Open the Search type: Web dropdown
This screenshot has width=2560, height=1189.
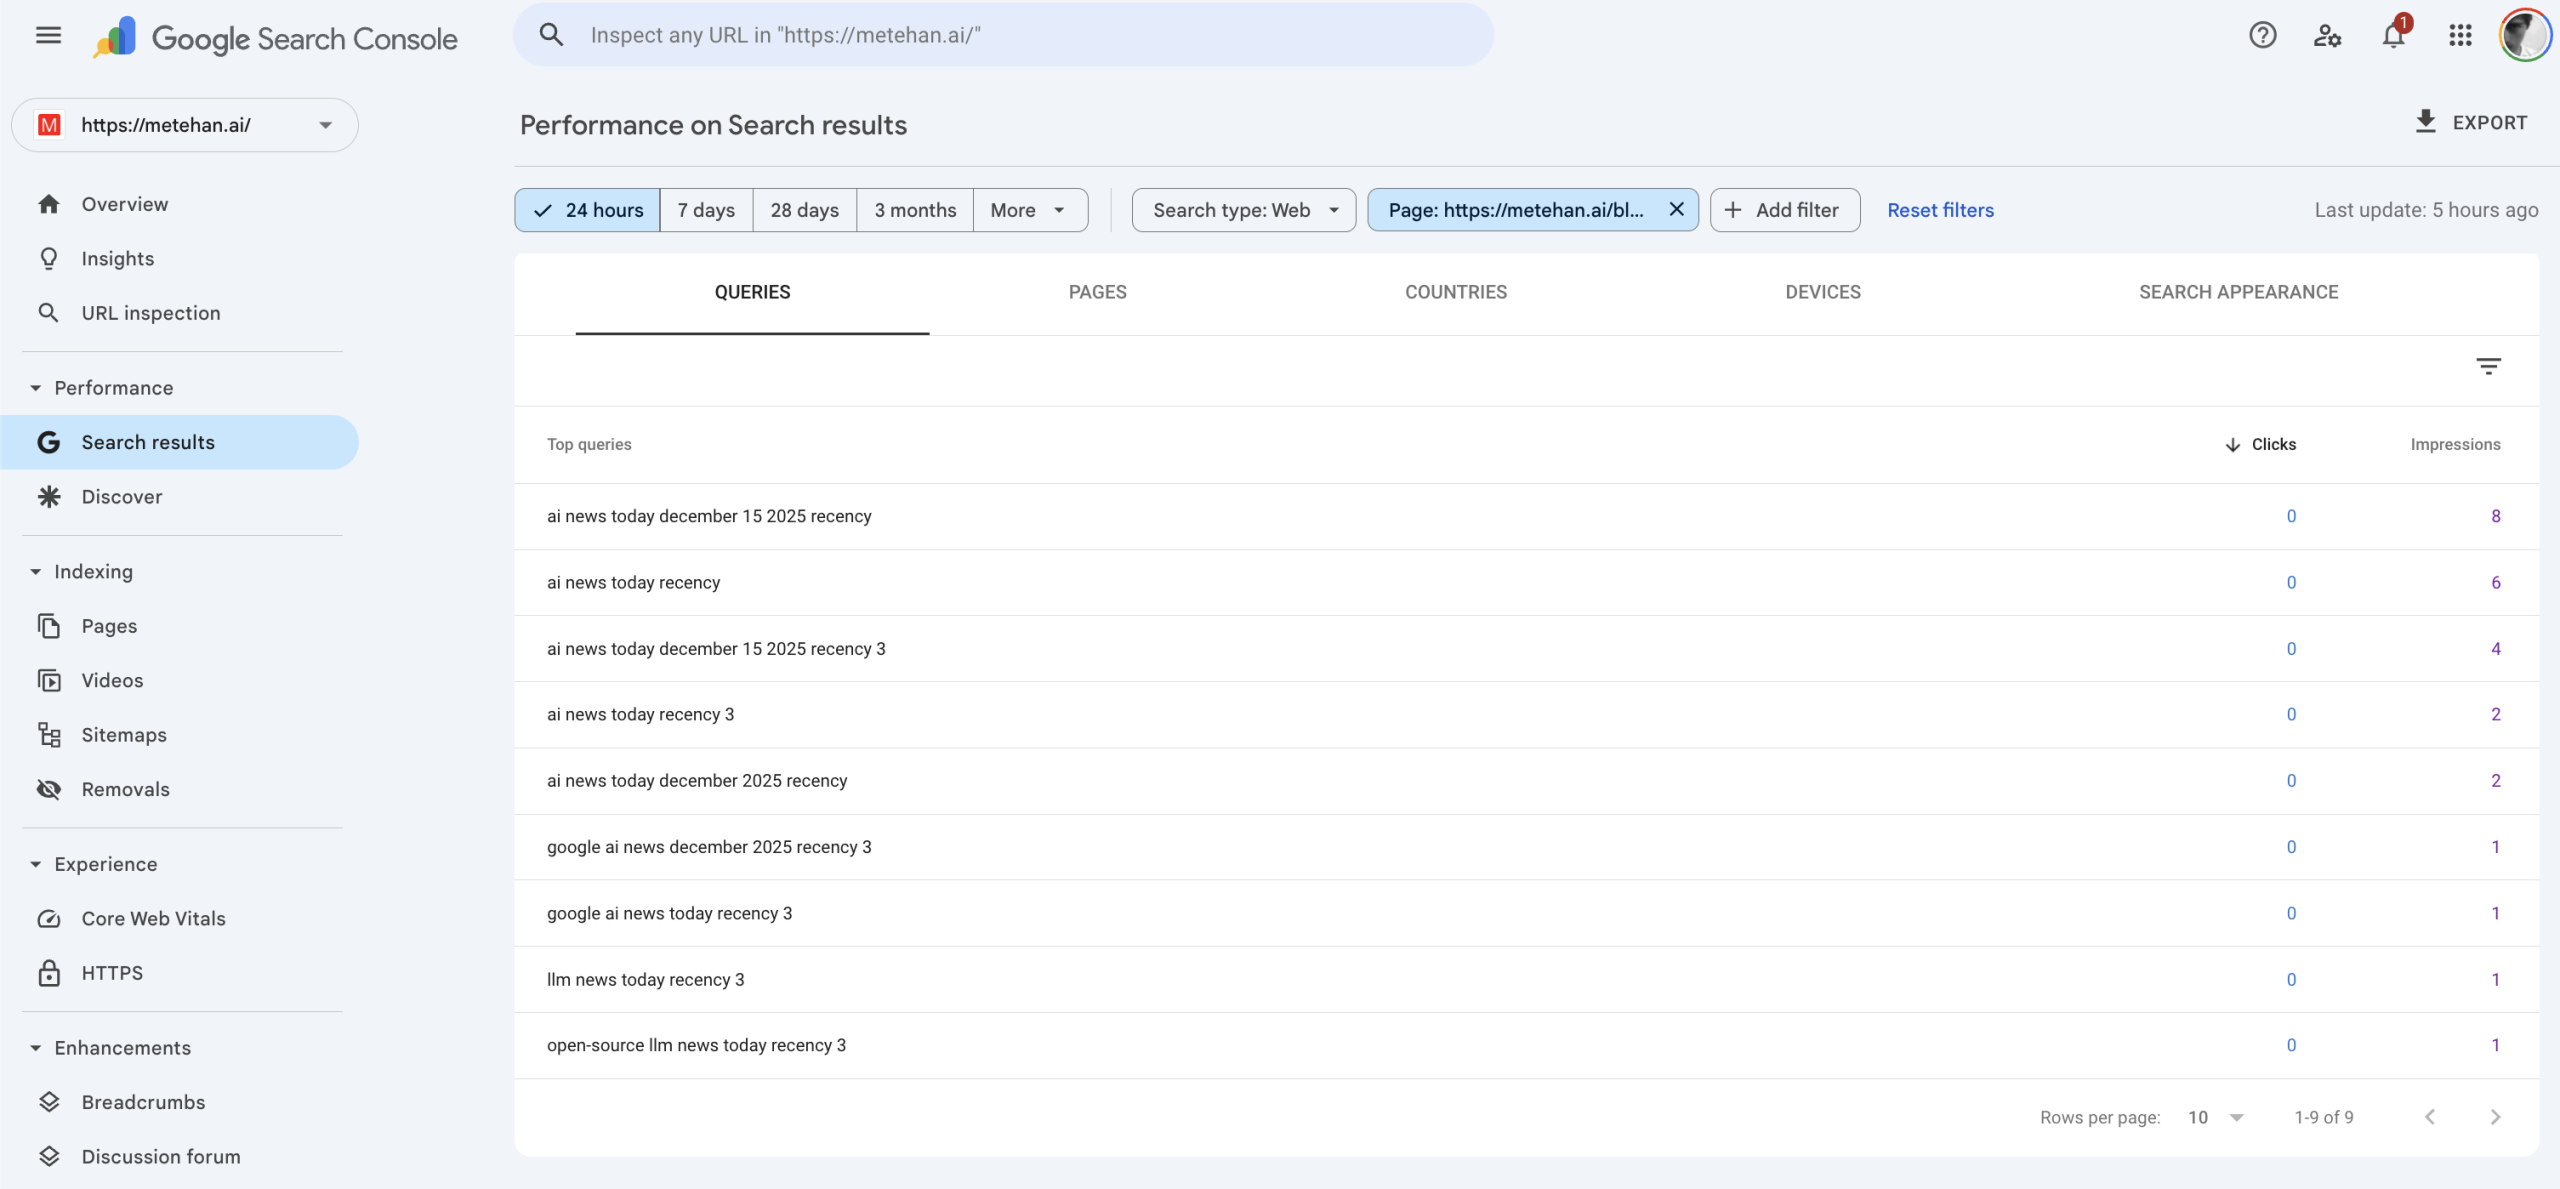(1243, 210)
